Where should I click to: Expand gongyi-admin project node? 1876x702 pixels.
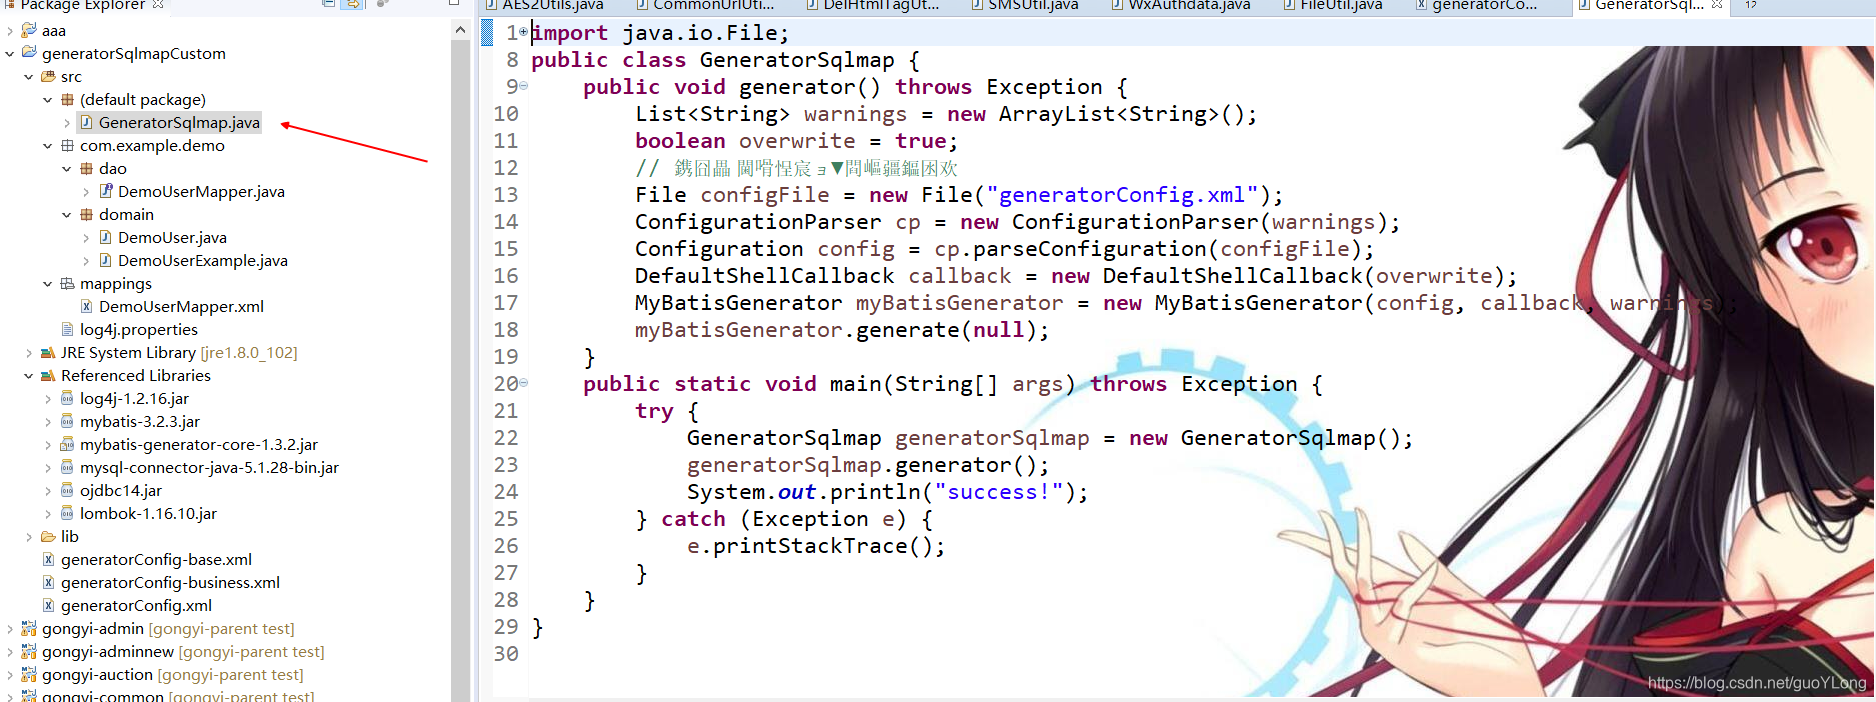click(10, 628)
